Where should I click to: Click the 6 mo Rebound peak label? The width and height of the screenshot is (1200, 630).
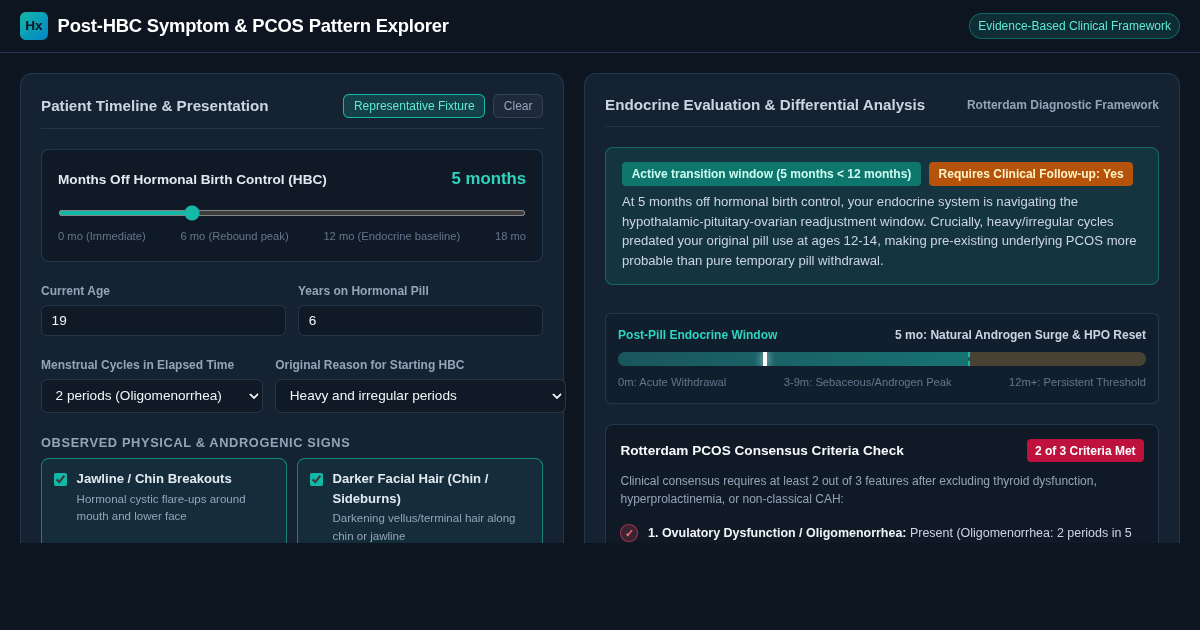[234, 236]
